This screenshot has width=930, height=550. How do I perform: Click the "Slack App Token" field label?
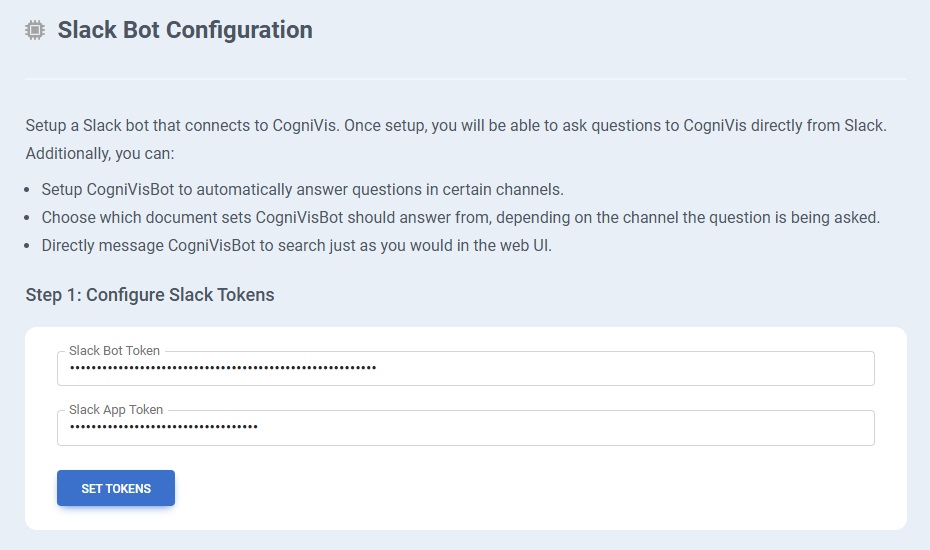pyautogui.click(x=116, y=410)
